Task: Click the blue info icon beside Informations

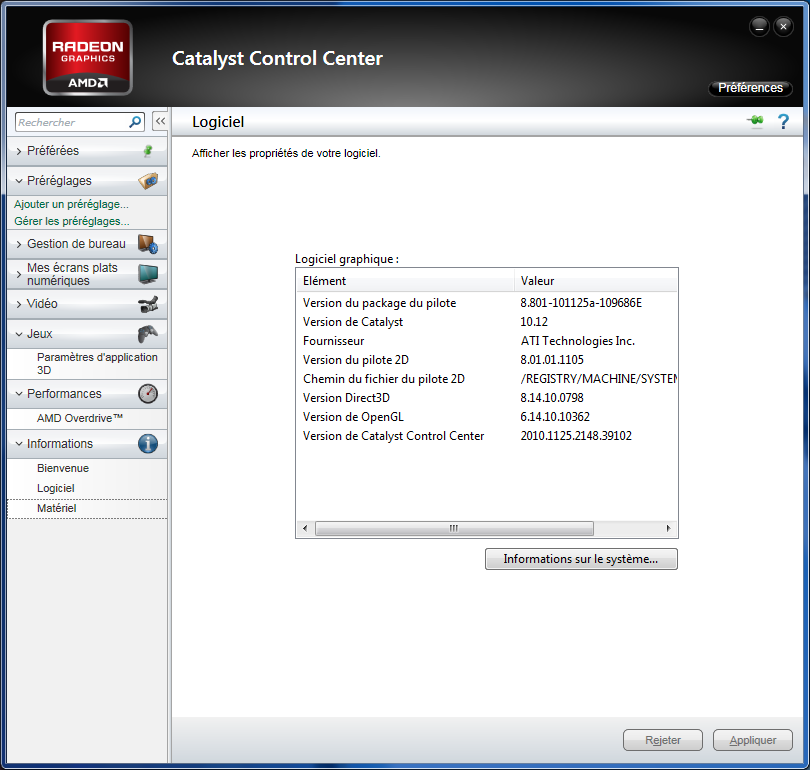Action: click(x=150, y=443)
